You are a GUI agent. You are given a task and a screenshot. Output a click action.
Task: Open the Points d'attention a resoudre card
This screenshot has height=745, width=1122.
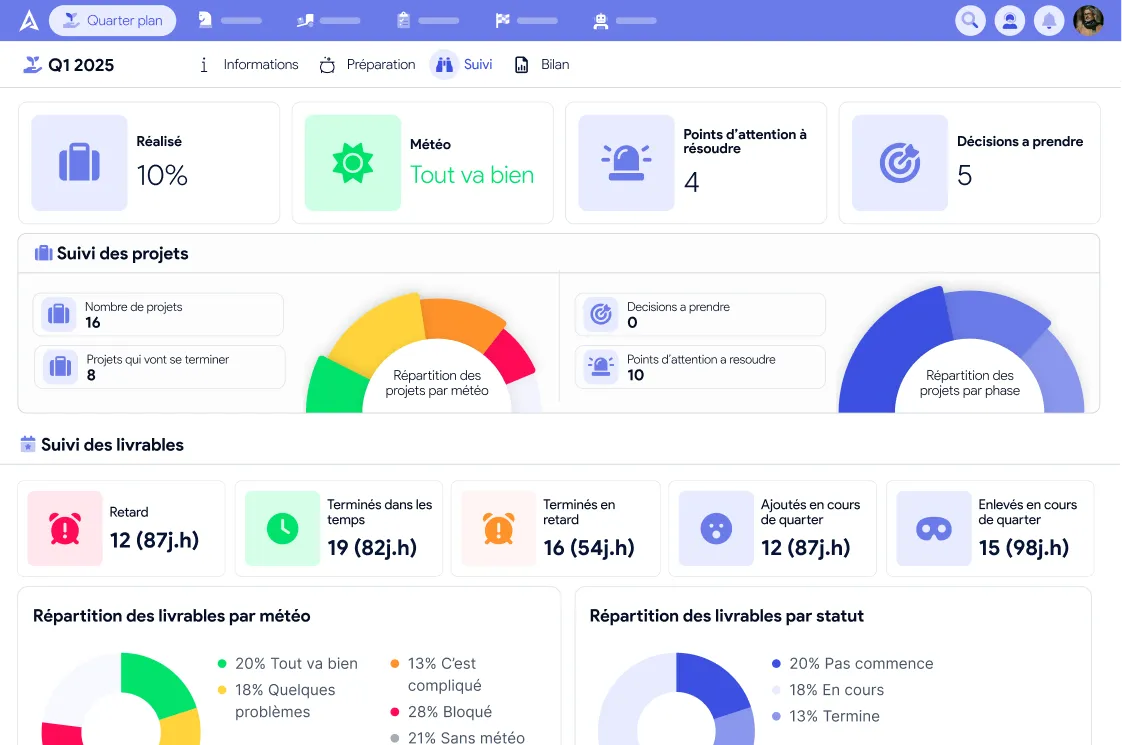(700, 367)
